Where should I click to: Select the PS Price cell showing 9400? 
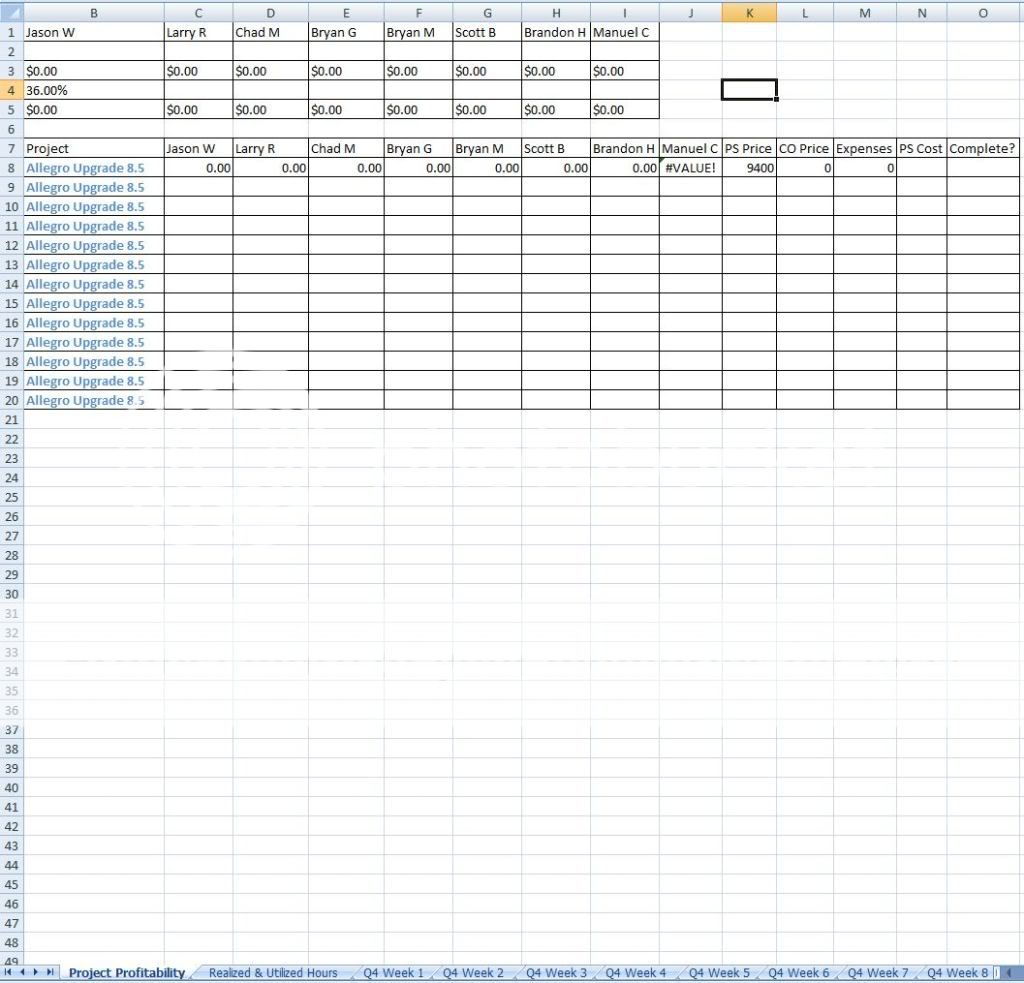coord(749,168)
